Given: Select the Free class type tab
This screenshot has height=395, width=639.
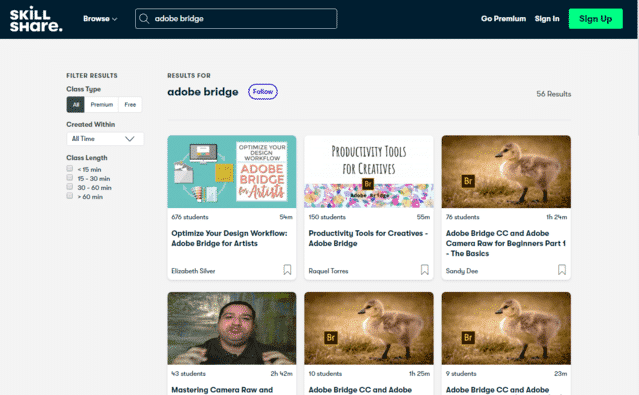Looking at the screenshot, I should click(x=130, y=105).
